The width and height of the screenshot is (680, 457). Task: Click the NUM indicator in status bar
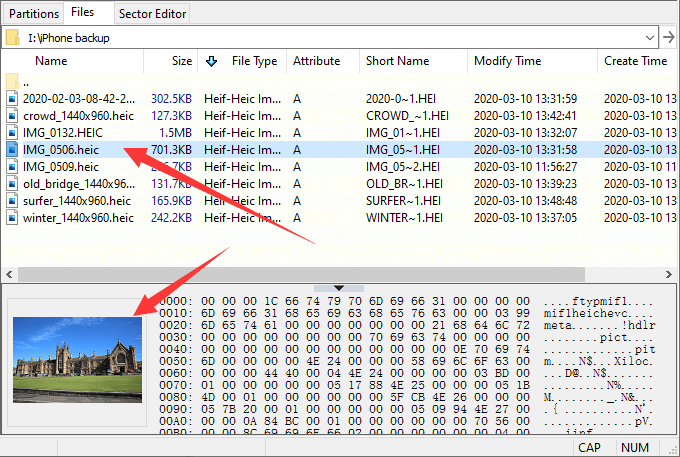tap(635, 447)
